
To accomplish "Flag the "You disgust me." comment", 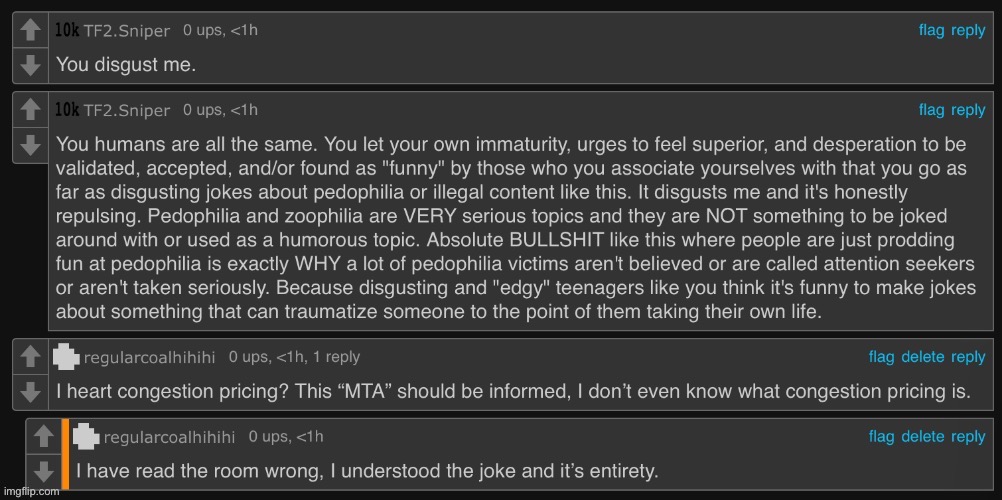I will point(931,30).
